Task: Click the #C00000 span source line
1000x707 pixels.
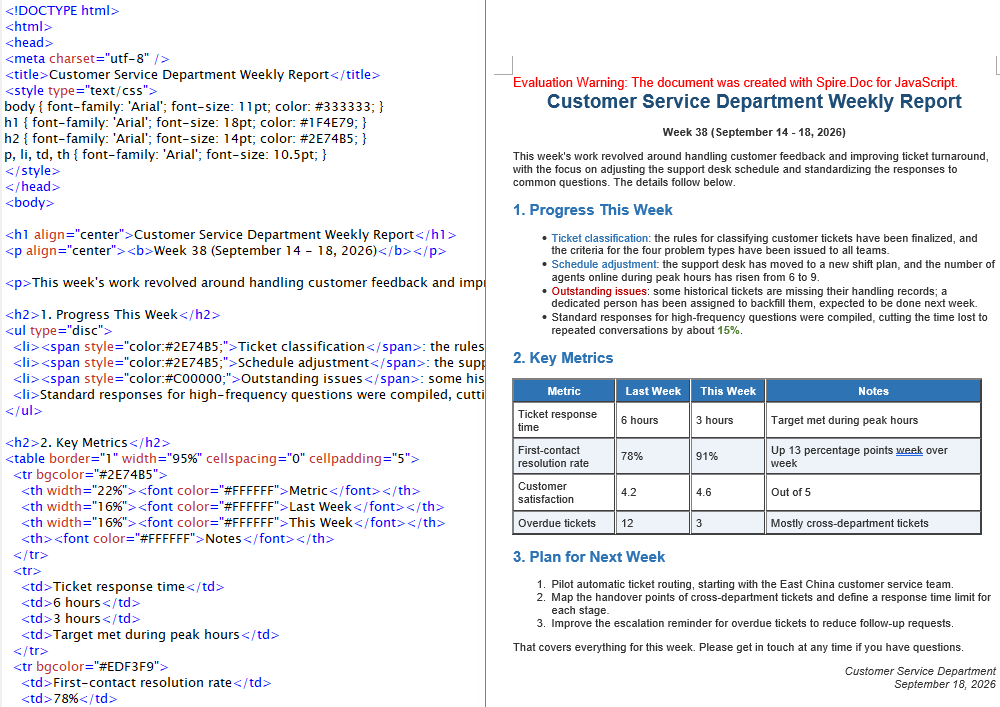Action: point(249,379)
